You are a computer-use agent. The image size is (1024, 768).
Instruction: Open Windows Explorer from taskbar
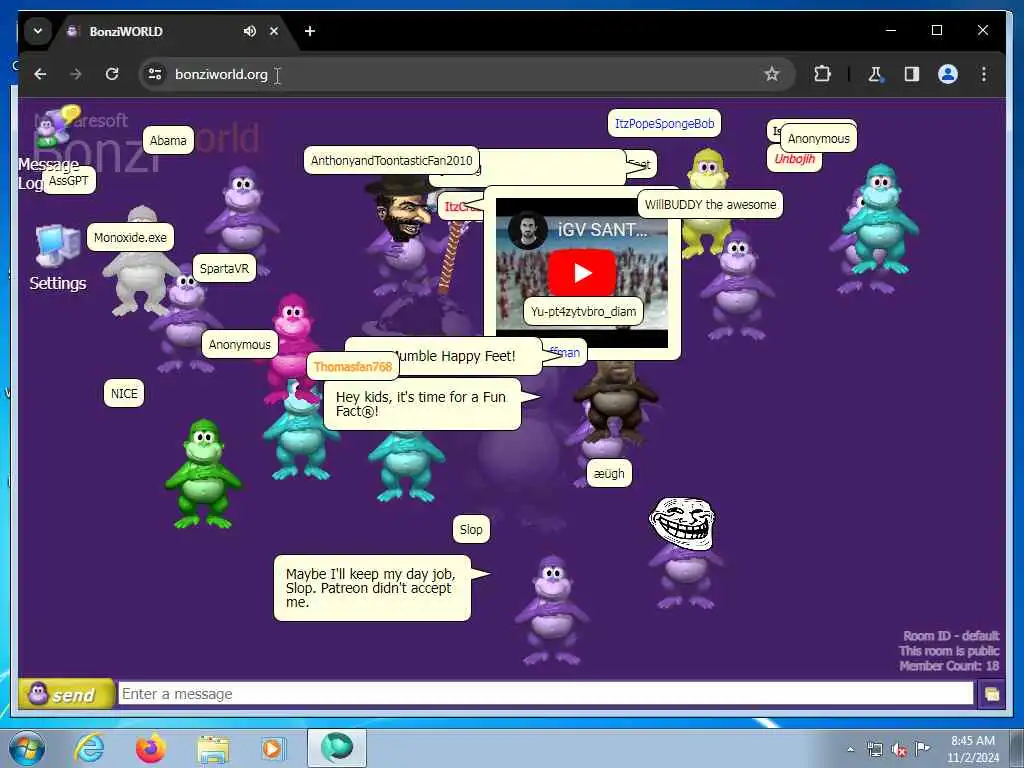213,748
